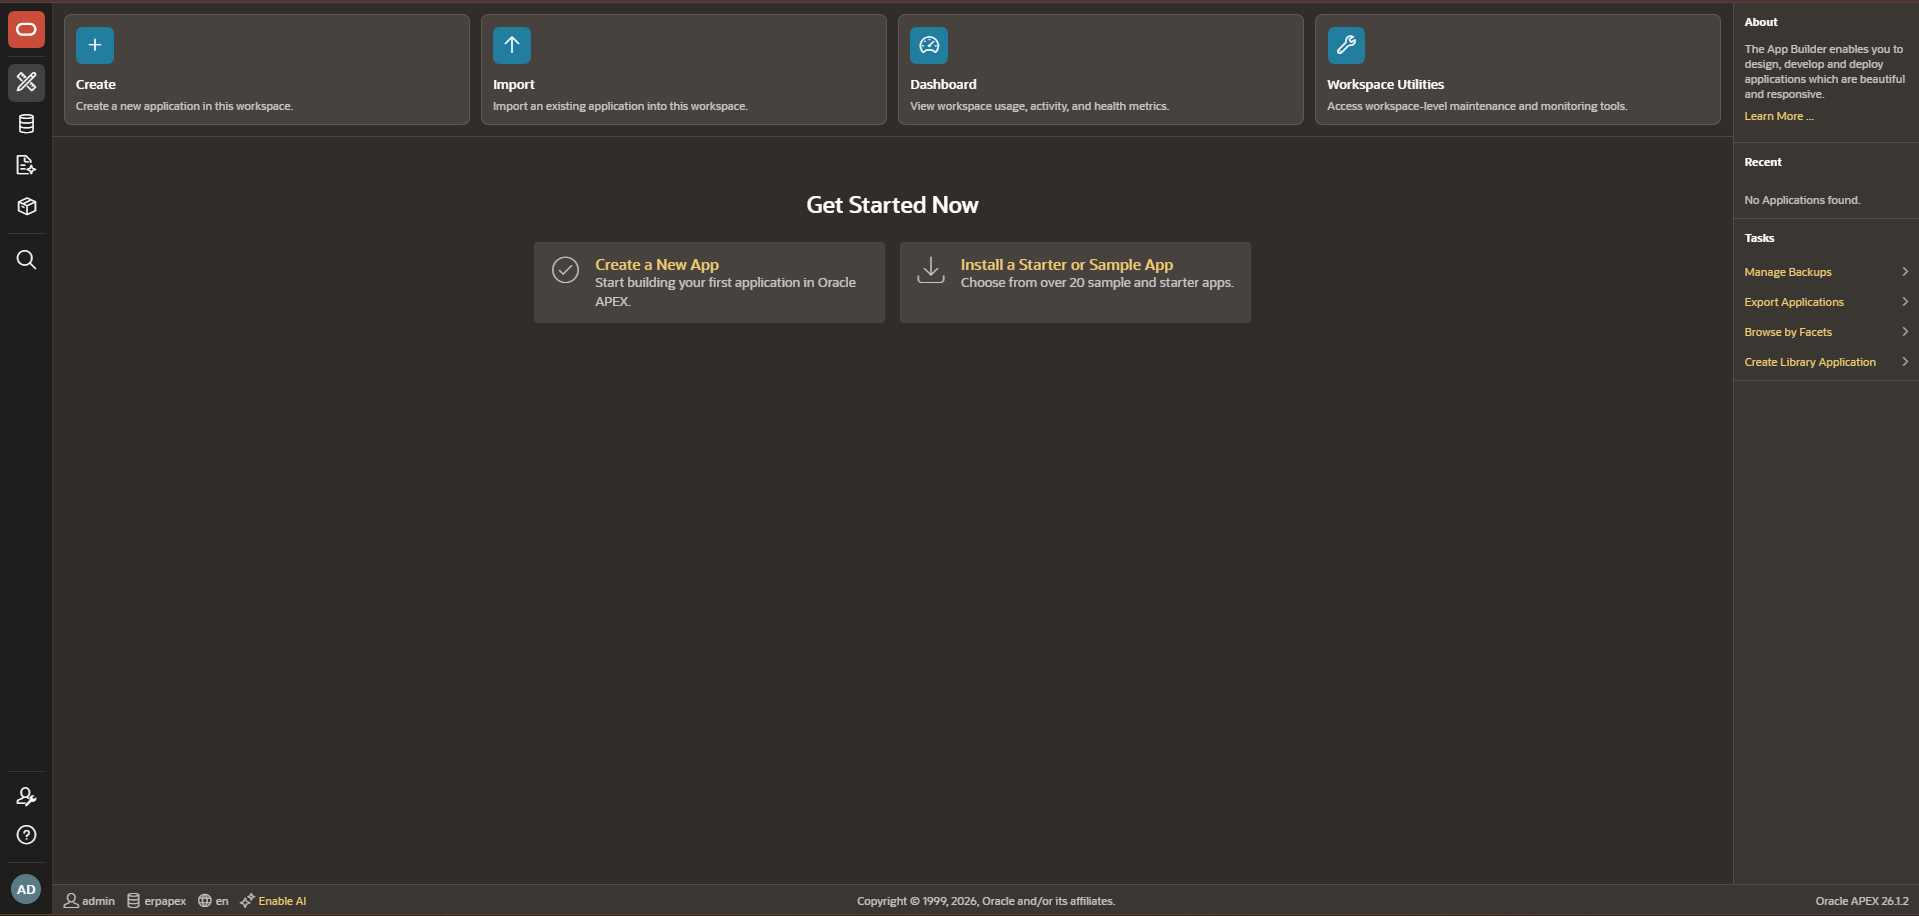Image resolution: width=1919 pixels, height=916 pixels.
Task: Click the user icon beside admin in status bar
Action: click(x=71, y=901)
